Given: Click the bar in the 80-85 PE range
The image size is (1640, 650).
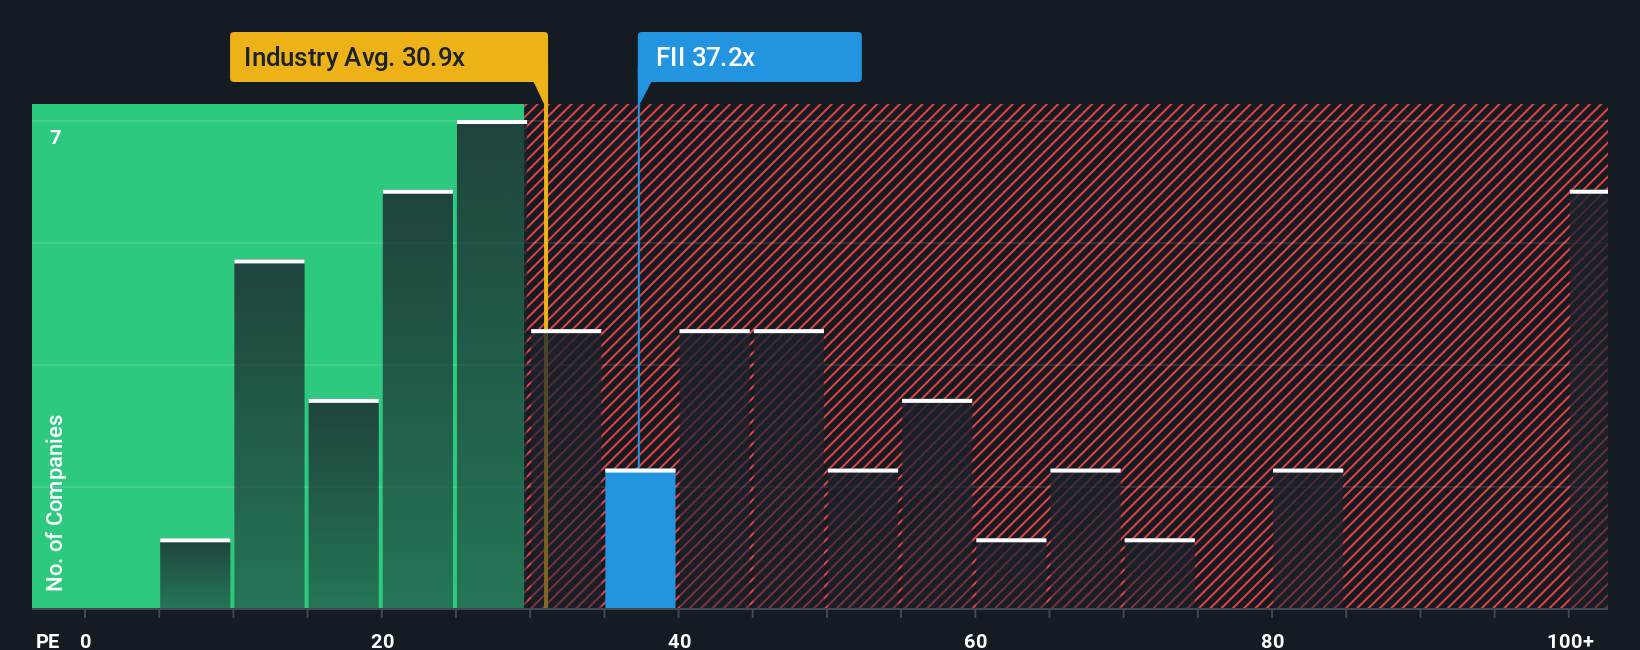Looking at the screenshot, I should [1308, 539].
